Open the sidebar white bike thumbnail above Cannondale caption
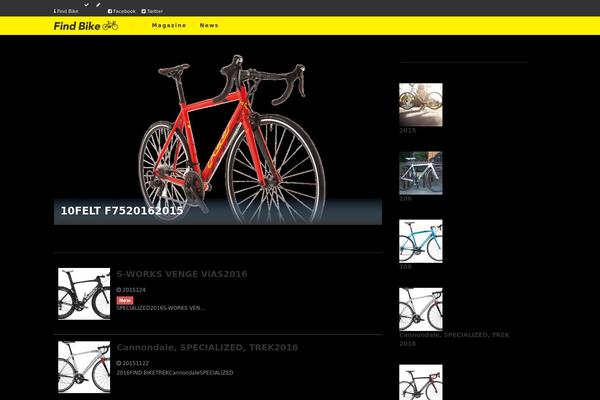This screenshot has width=600, height=400. 421,309
